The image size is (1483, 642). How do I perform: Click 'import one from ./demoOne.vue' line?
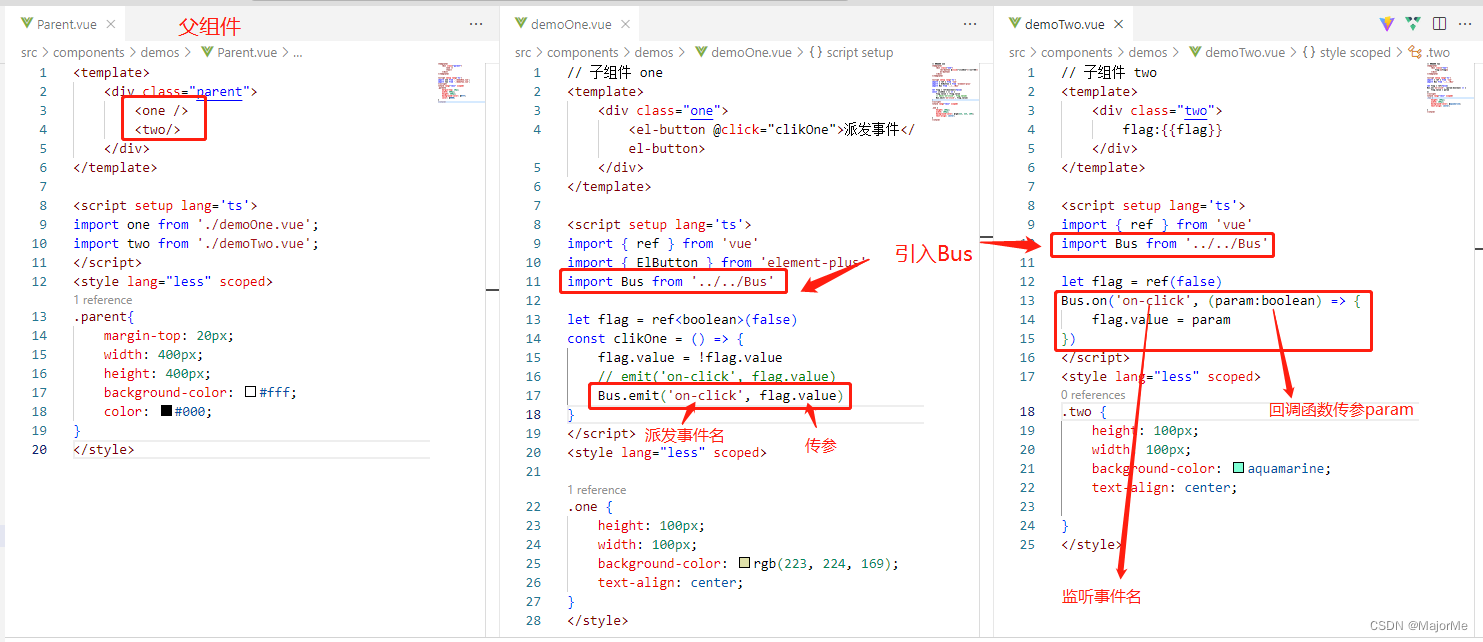tap(196, 224)
